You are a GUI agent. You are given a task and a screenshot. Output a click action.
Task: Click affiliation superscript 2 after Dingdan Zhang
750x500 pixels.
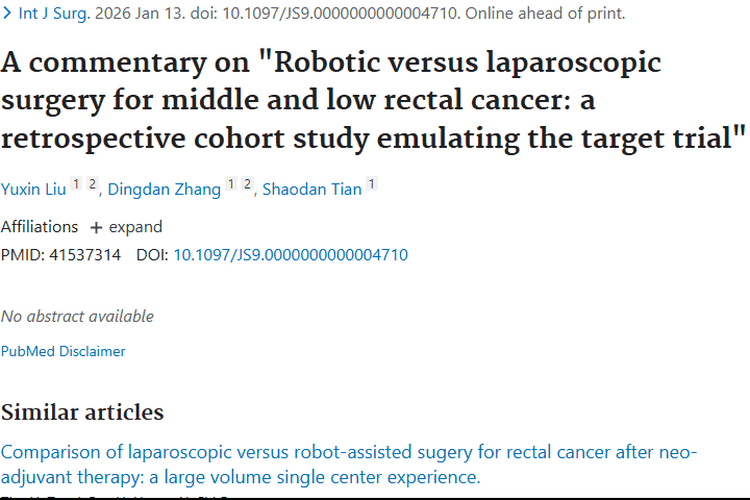tap(245, 185)
